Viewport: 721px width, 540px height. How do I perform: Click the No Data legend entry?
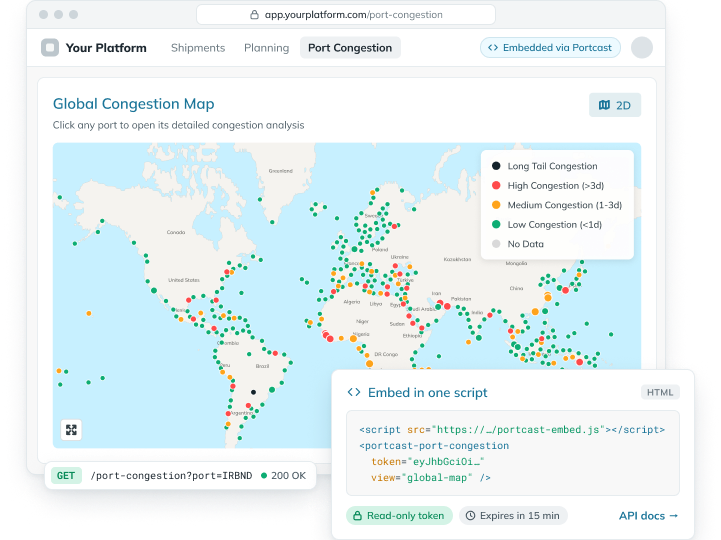[518, 244]
